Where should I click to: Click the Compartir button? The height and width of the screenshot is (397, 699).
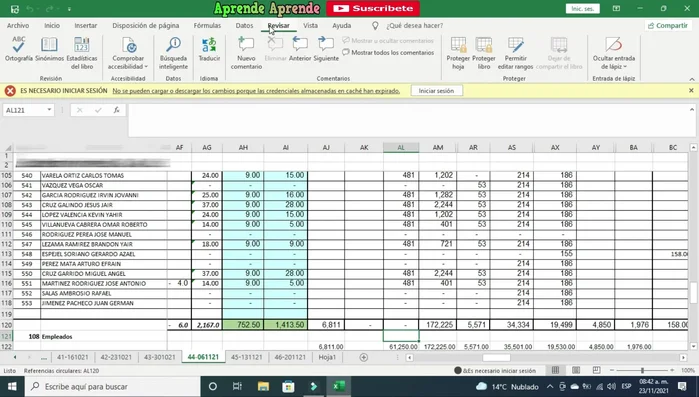(668, 26)
